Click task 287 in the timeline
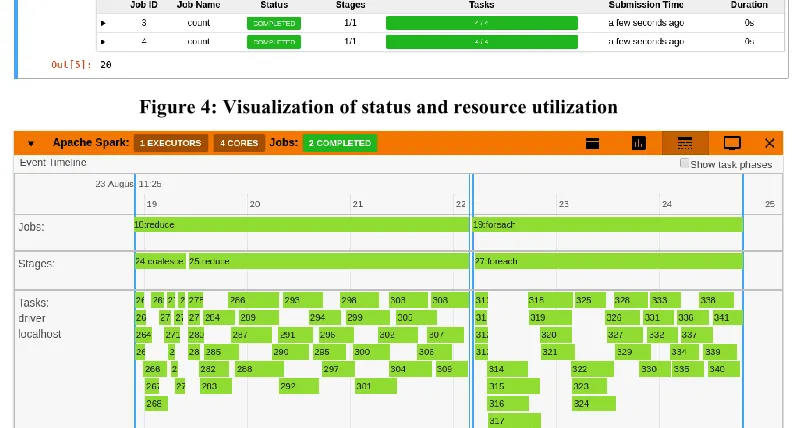This screenshot has width=792, height=428. pyautogui.click(x=252, y=335)
